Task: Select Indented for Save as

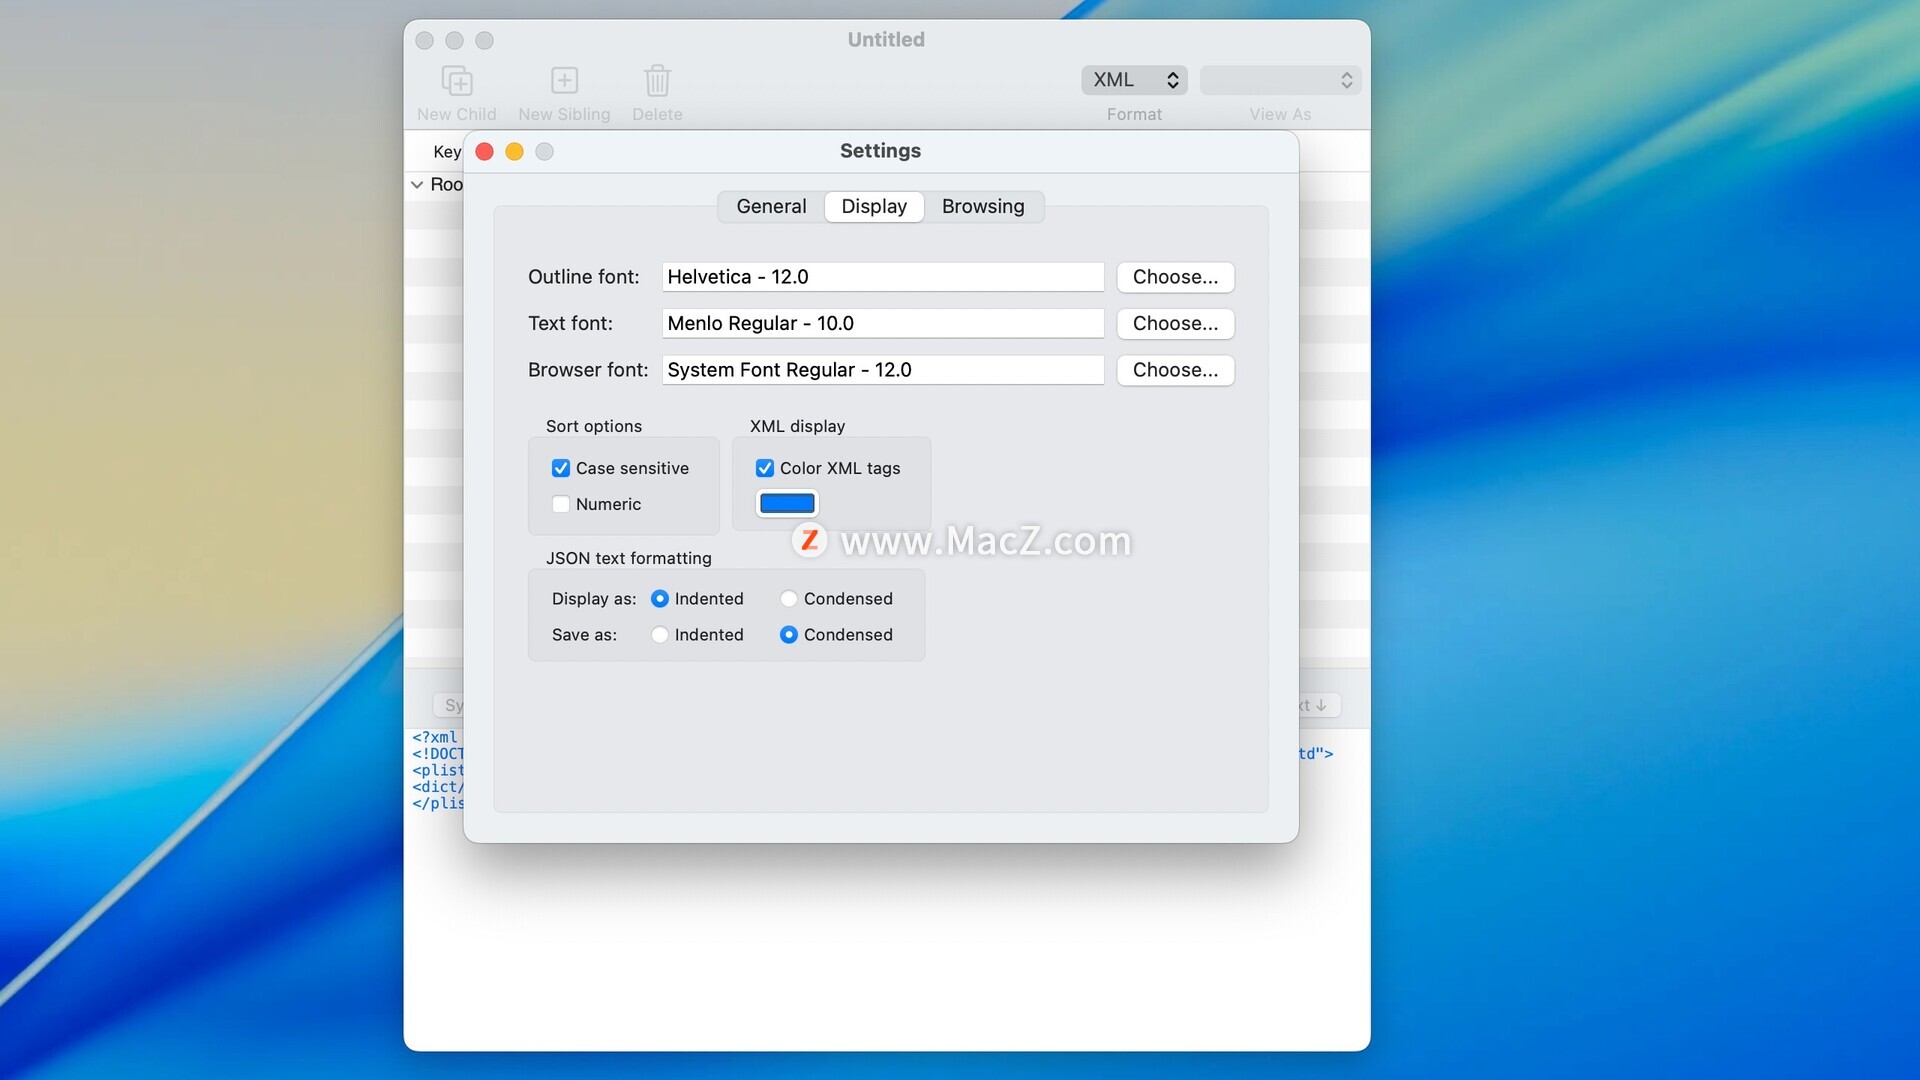Action: click(660, 635)
